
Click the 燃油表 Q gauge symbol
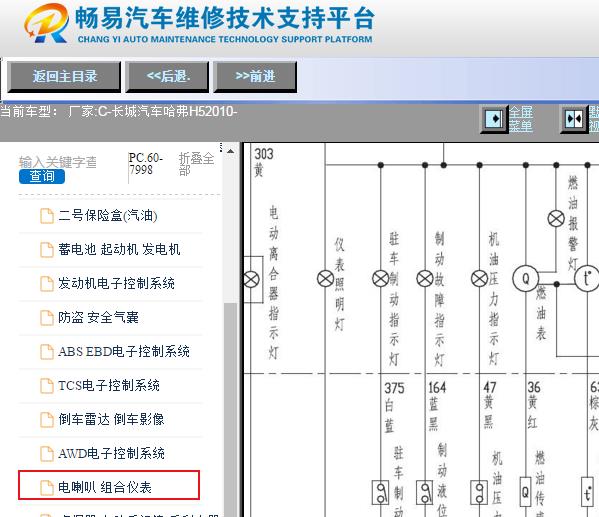[526, 279]
